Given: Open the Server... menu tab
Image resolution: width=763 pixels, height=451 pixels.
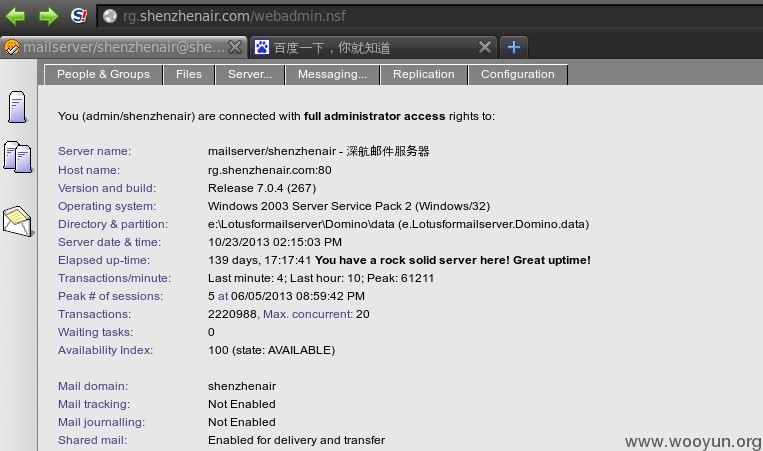Looking at the screenshot, I should [250, 74].
